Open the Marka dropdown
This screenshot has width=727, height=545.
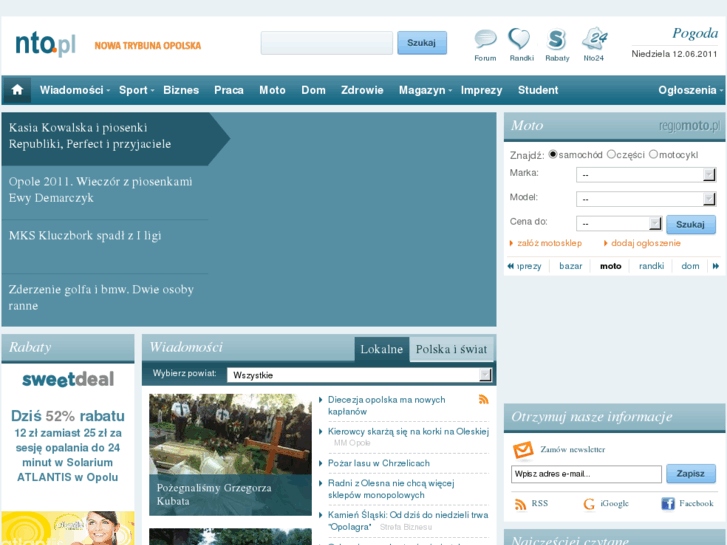(x=646, y=175)
